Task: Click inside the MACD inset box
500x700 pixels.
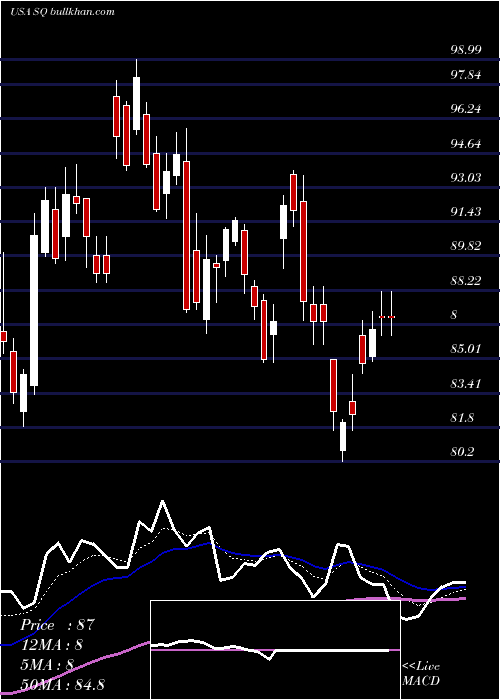Action: click(x=275, y=650)
